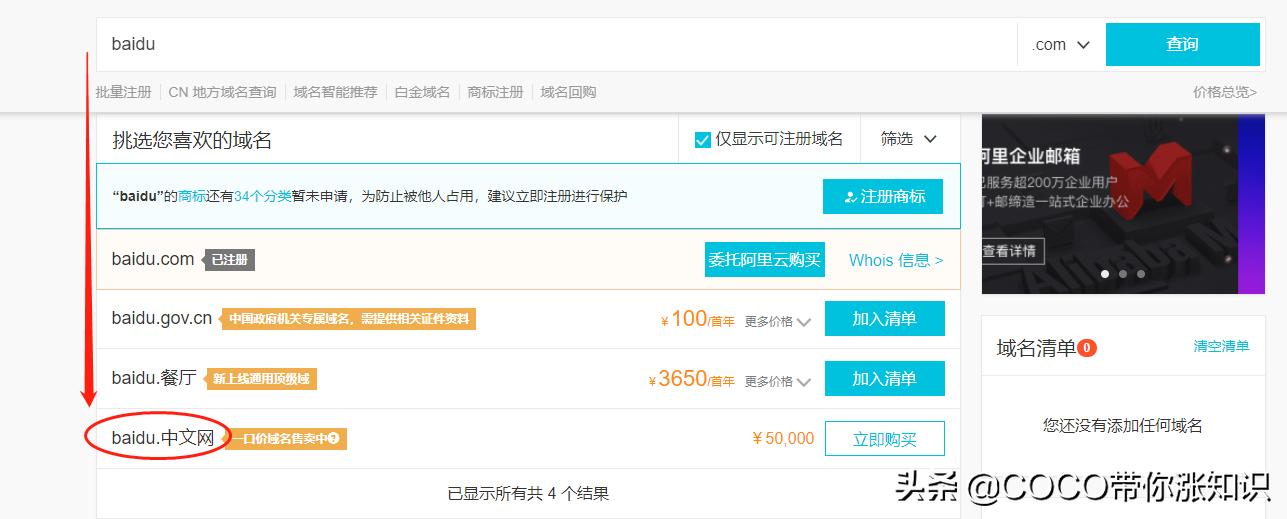The height and width of the screenshot is (519, 1287).
Task: Open the .com domain suffix dropdown
Action: 1061,44
